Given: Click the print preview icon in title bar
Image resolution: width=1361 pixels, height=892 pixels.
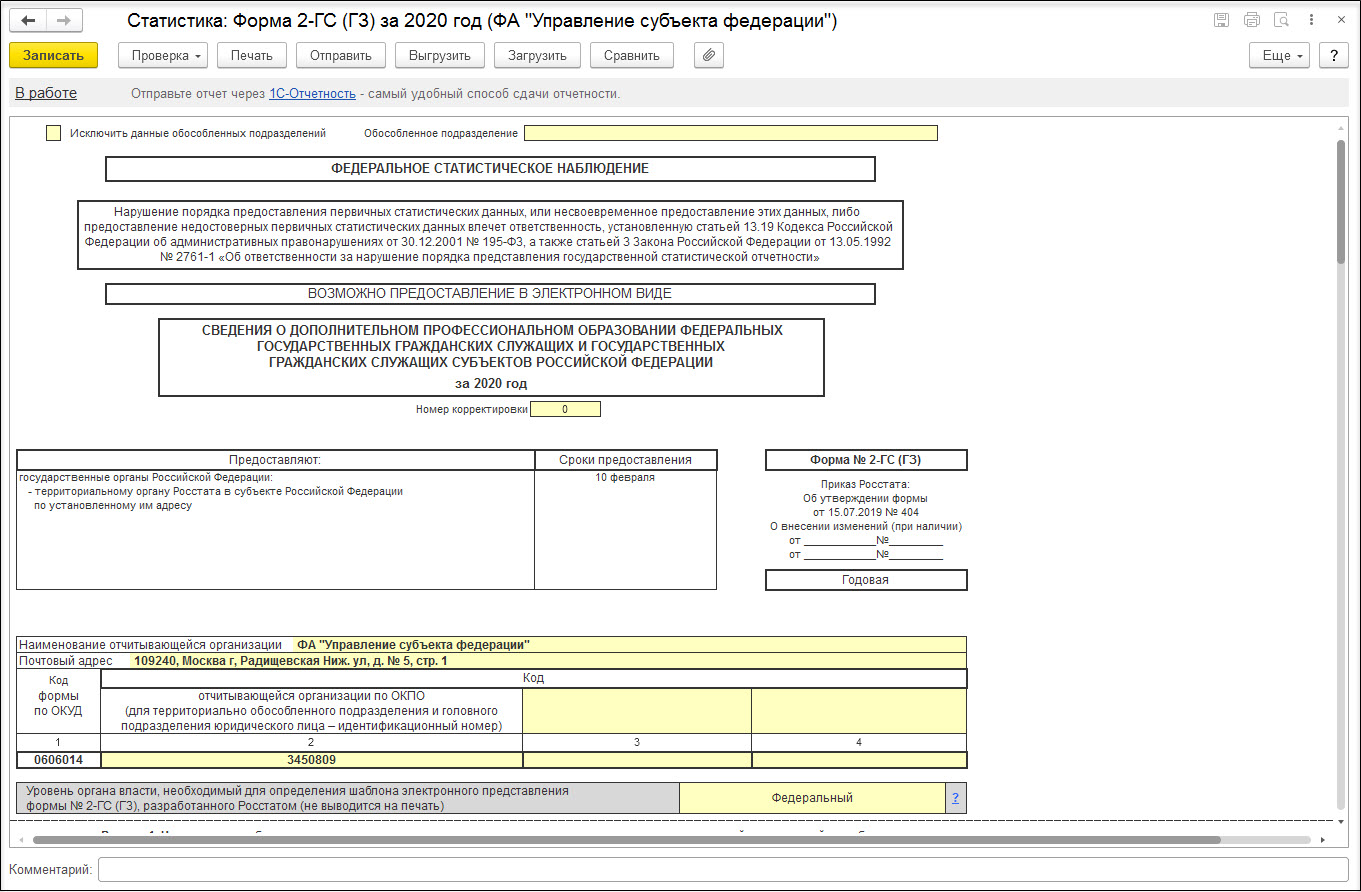Looking at the screenshot, I should [x=1281, y=20].
